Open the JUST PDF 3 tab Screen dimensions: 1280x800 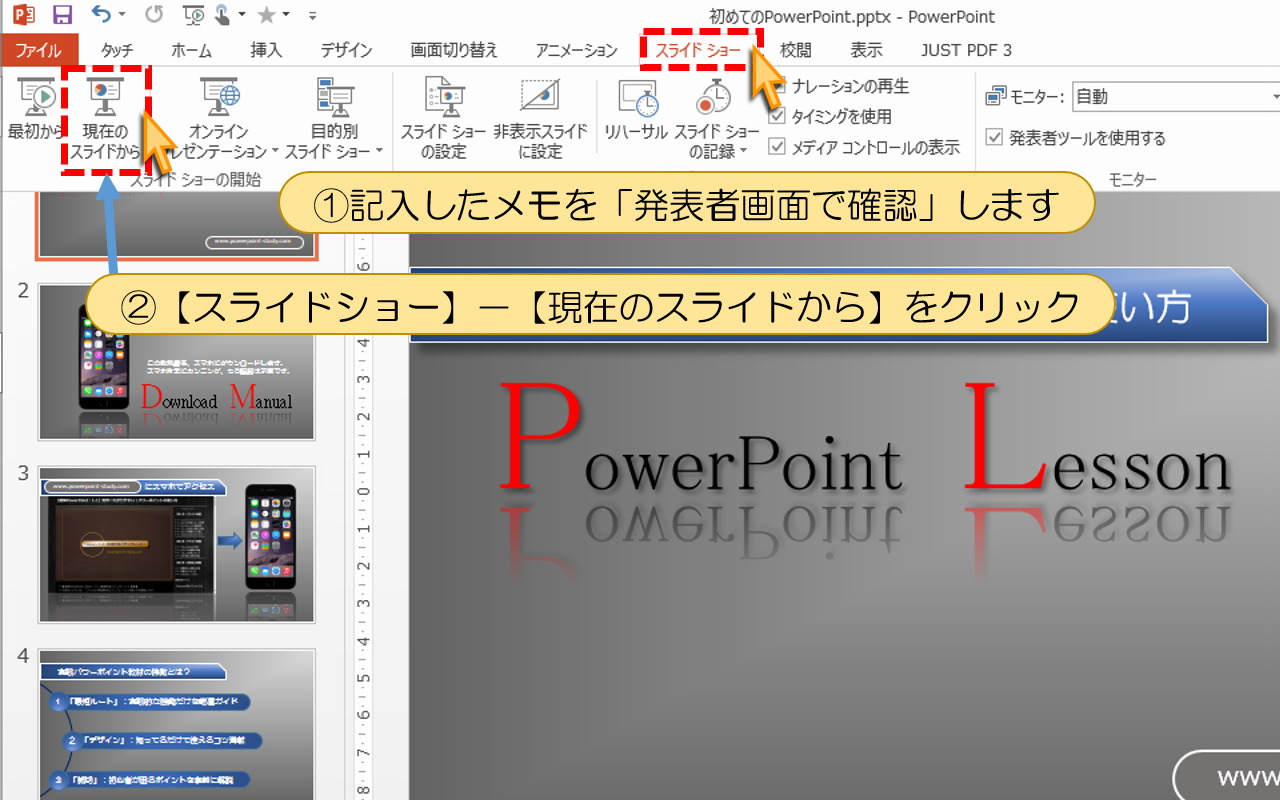tap(966, 50)
